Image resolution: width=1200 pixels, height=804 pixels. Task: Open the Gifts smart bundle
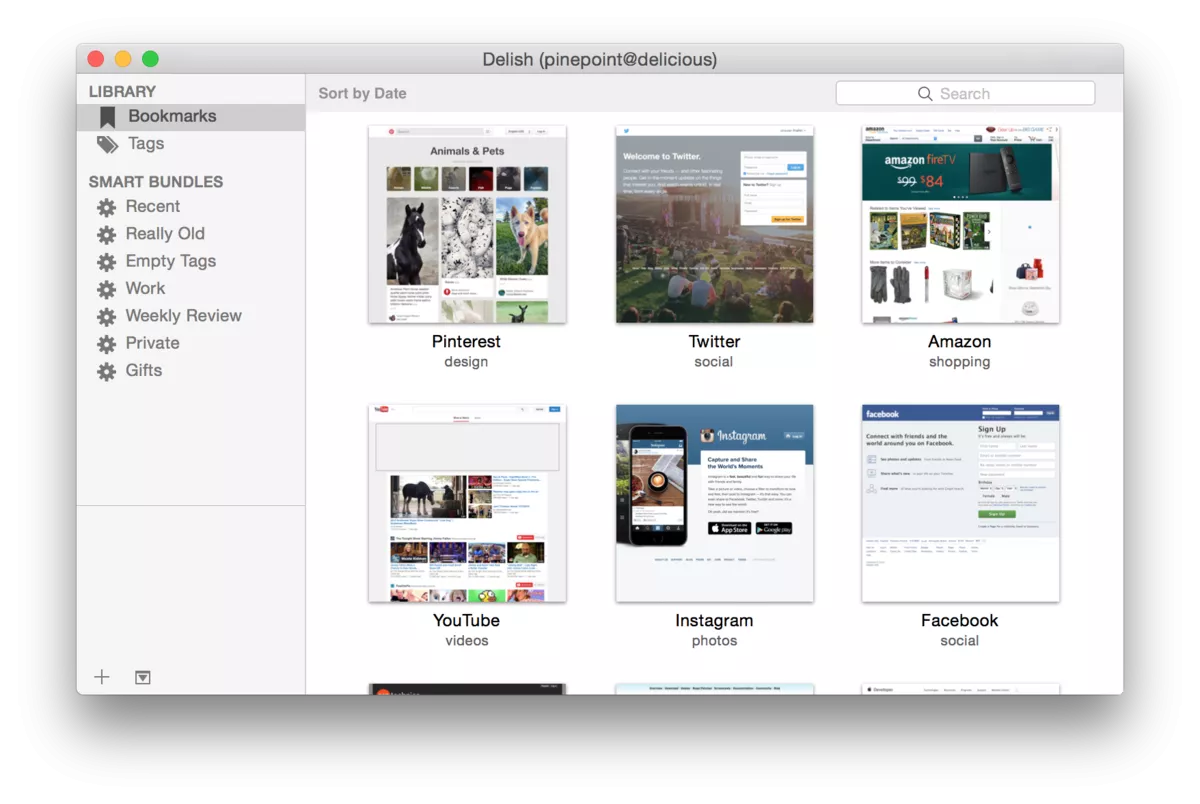click(x=191, y=370)
